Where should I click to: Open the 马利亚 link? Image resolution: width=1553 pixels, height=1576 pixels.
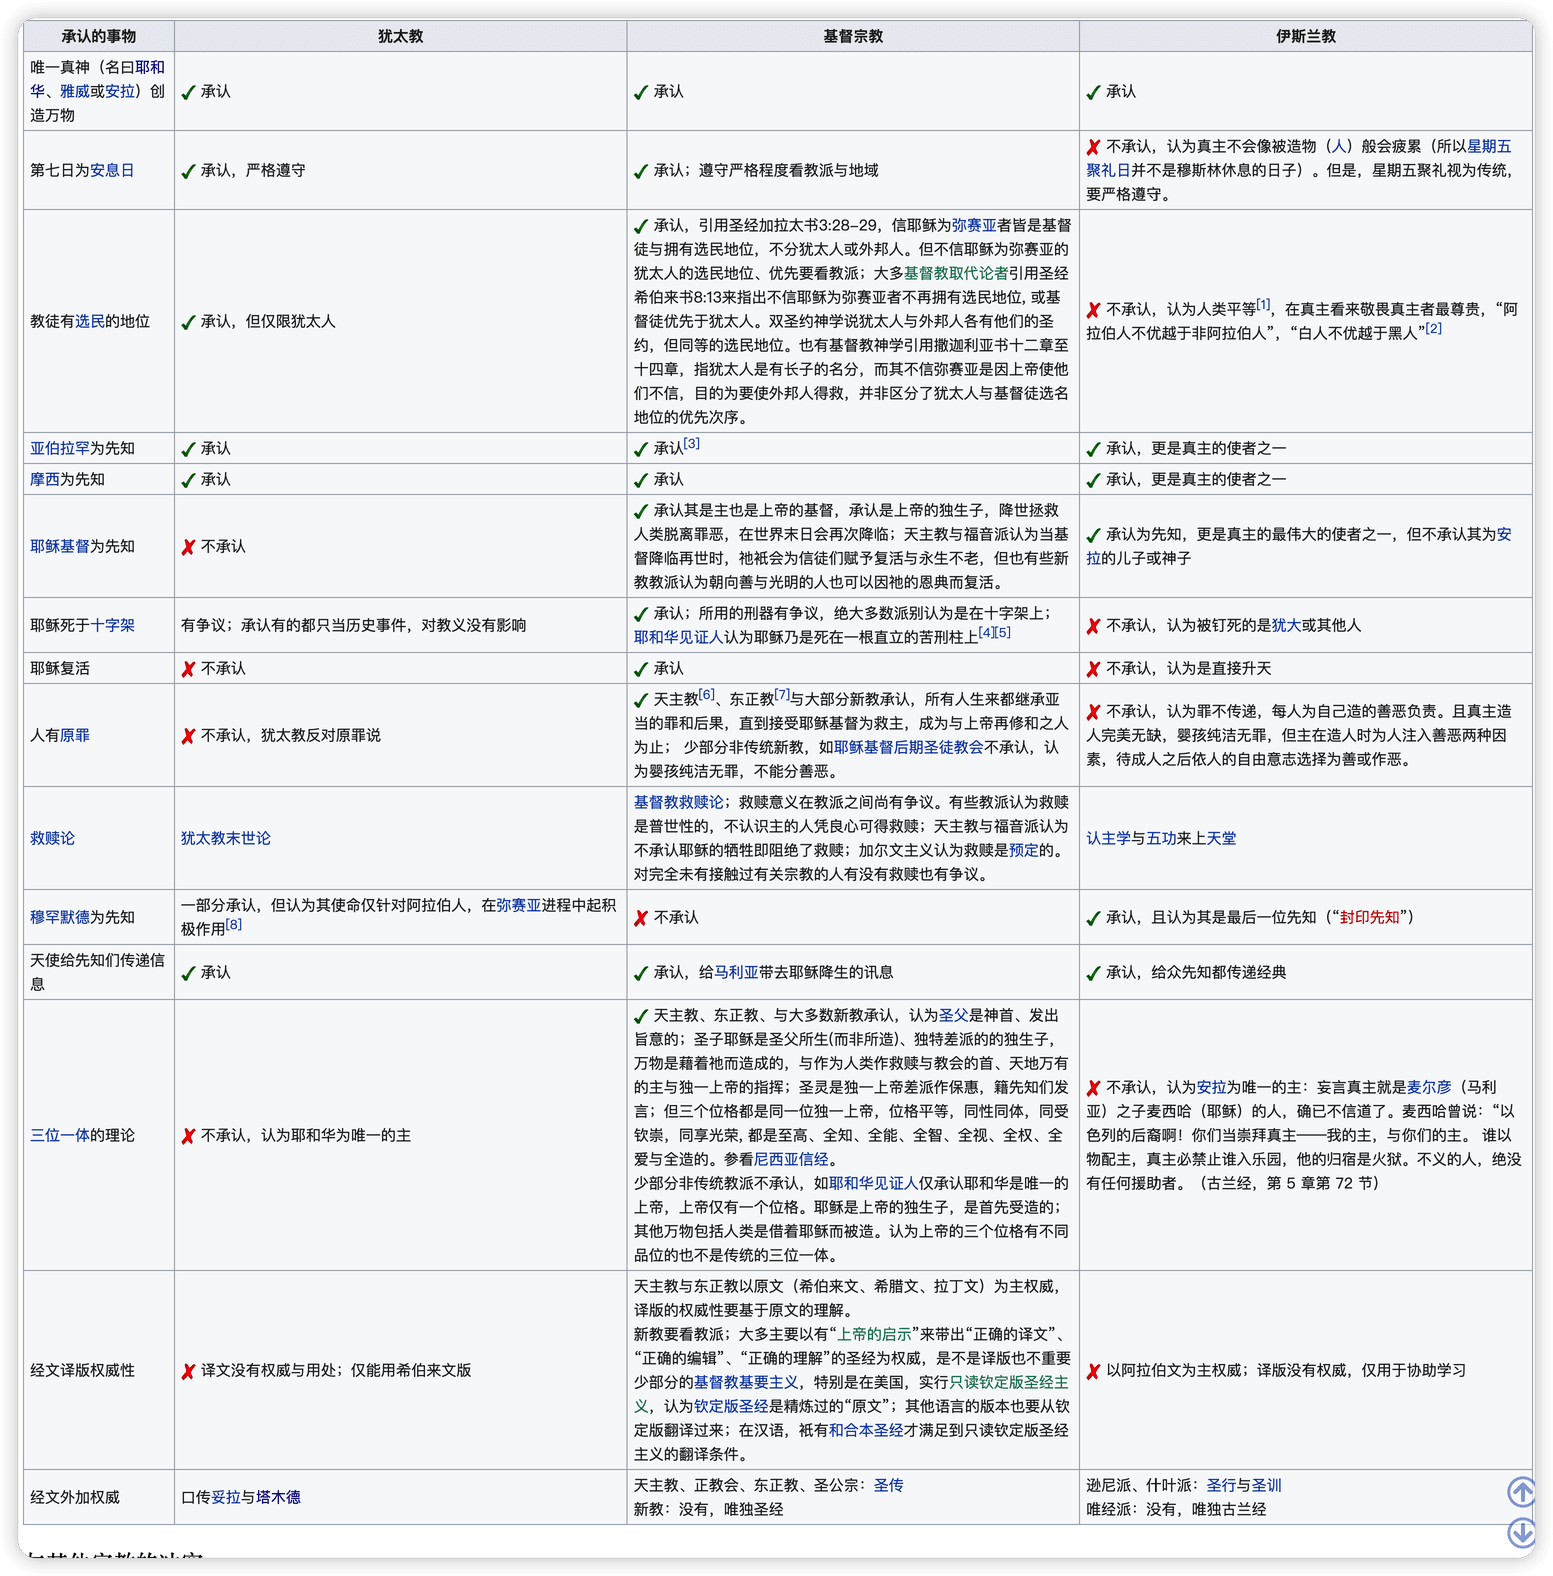736,972
